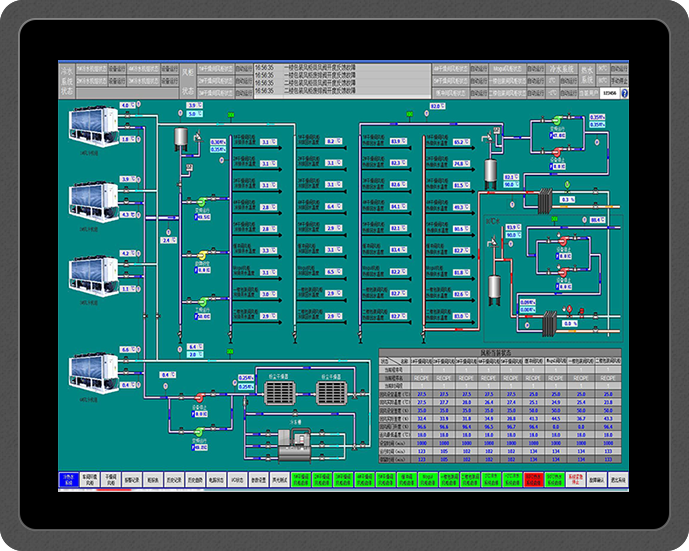Click the first RECIPE cell in the table
Viewport: 689px width, 551px height.
point(421,379)
